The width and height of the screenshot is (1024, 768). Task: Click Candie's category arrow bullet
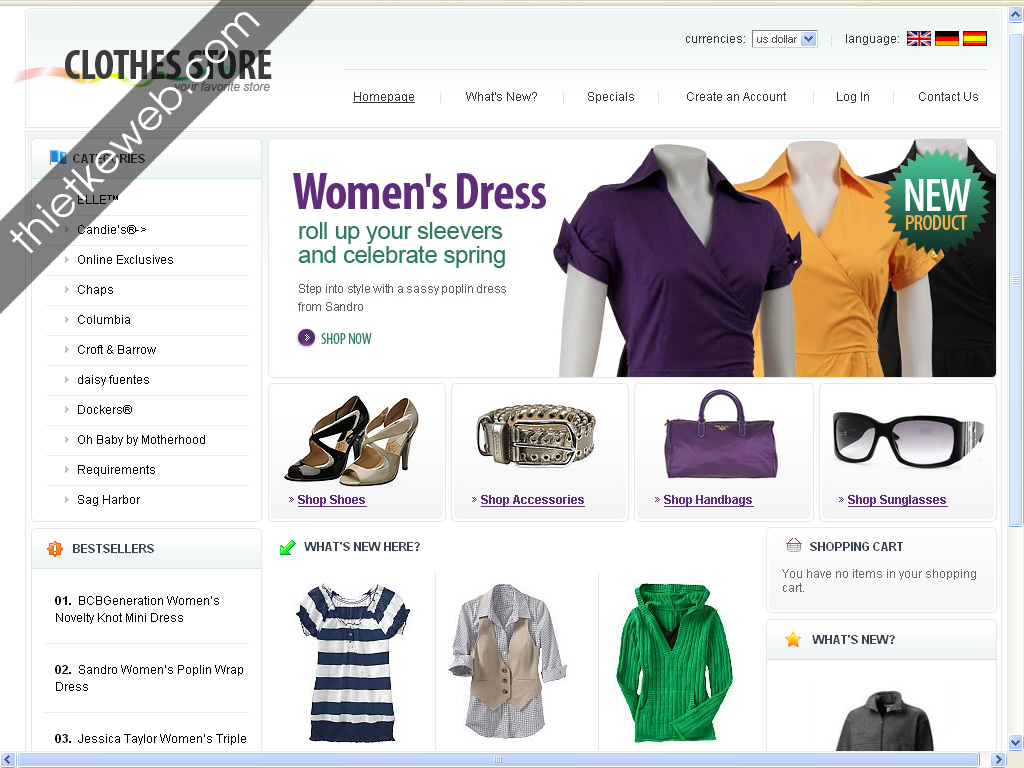pyautogui.click(x=67, y=229)
